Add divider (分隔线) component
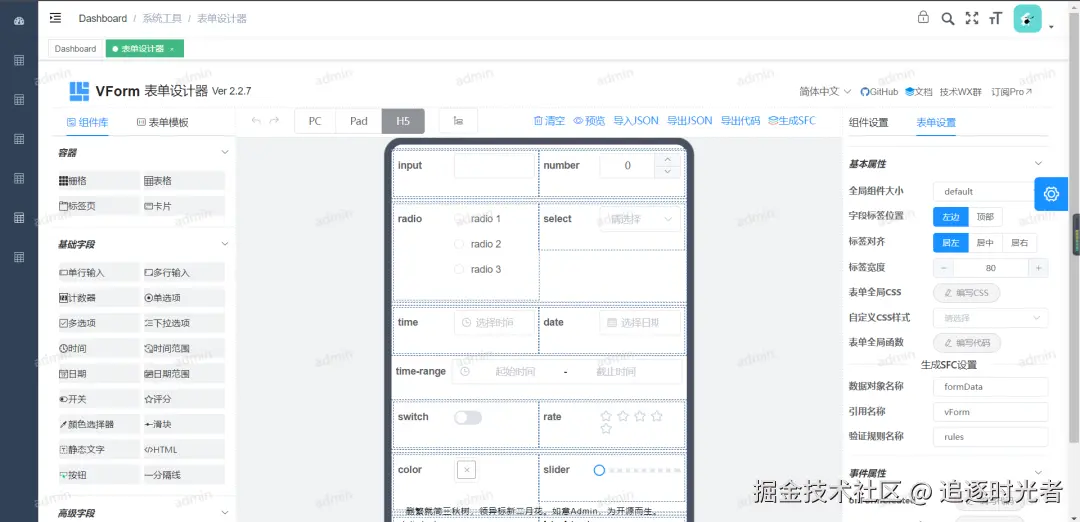 click(183, 475)
